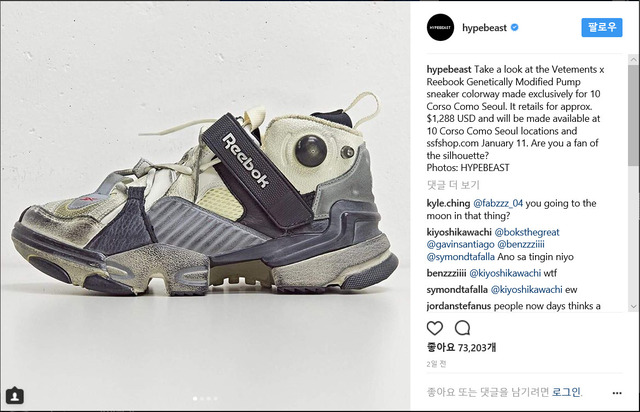Jump to last carousel dot indicator
The width and height of the screenshot is (640, 412).
[216, 398]
